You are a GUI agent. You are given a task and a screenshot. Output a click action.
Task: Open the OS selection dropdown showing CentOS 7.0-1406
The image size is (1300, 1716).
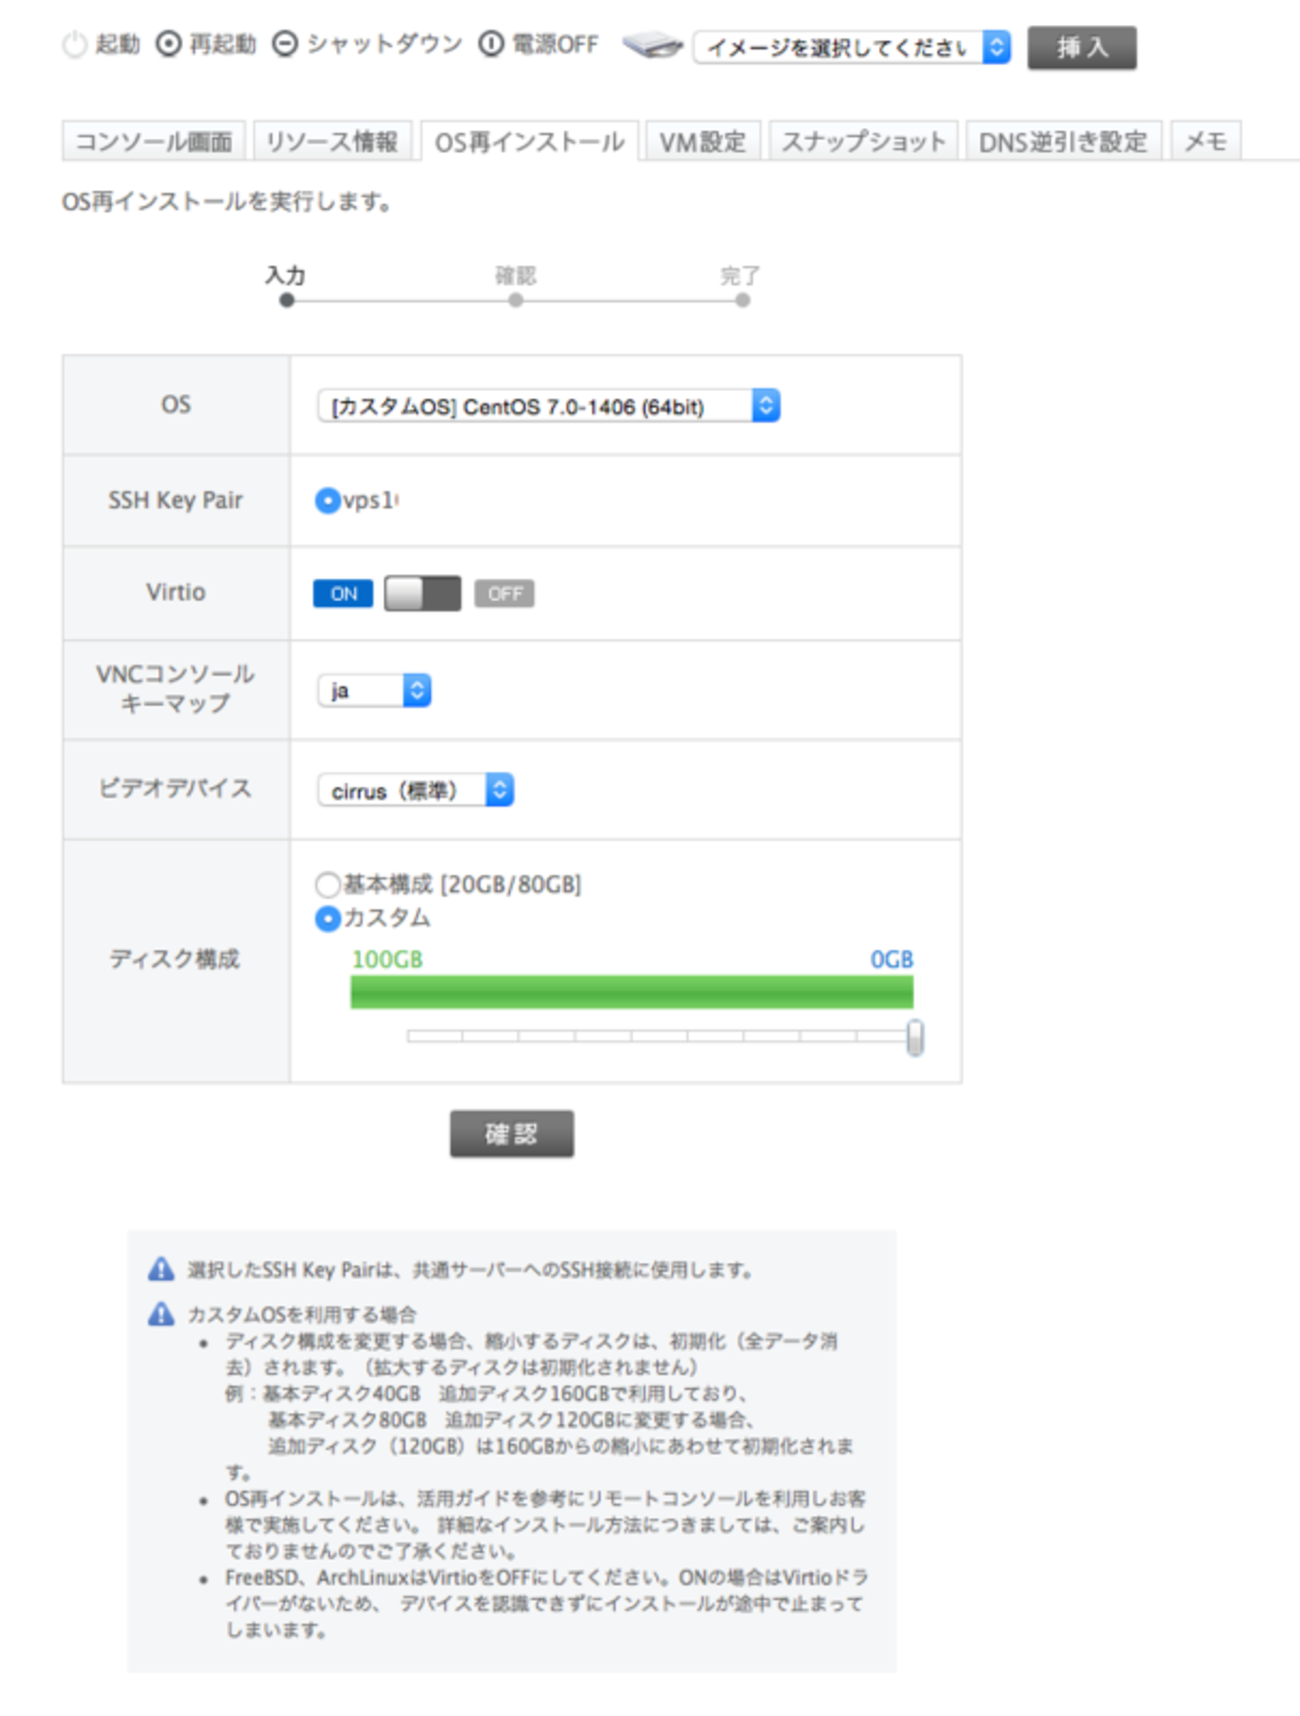pos(548,406)
